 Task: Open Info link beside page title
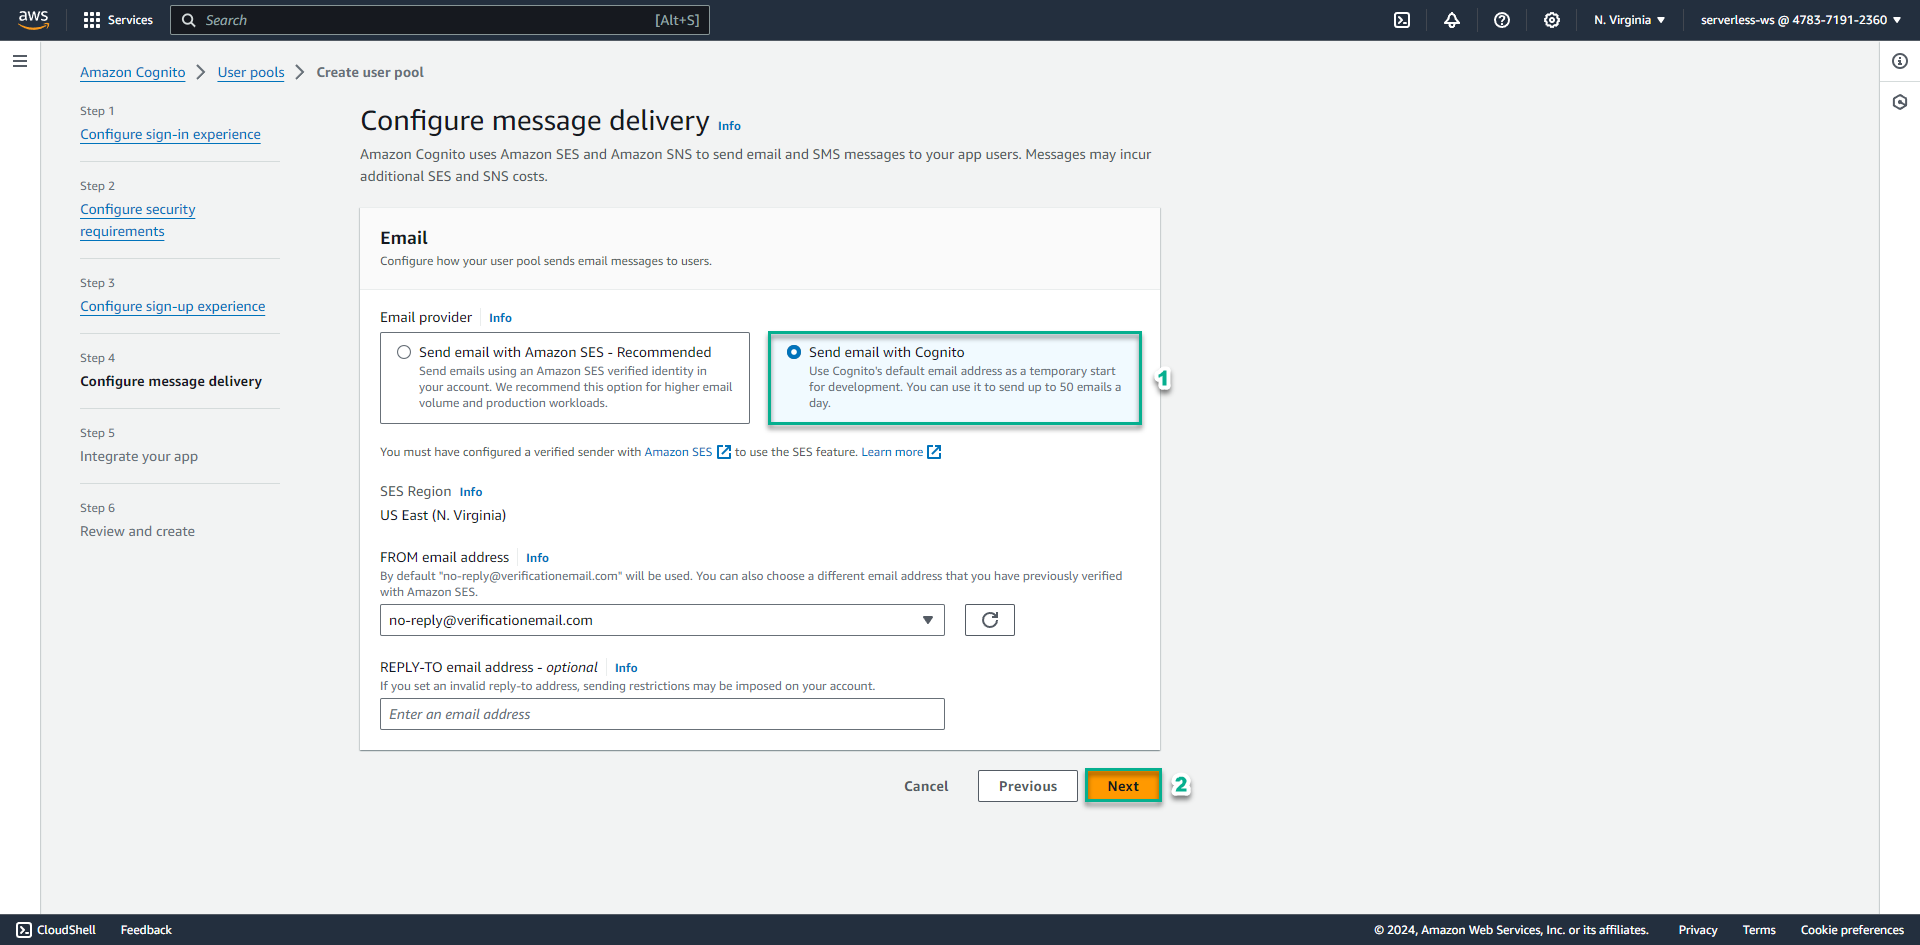pyautogui.click(x=729, y=126)
